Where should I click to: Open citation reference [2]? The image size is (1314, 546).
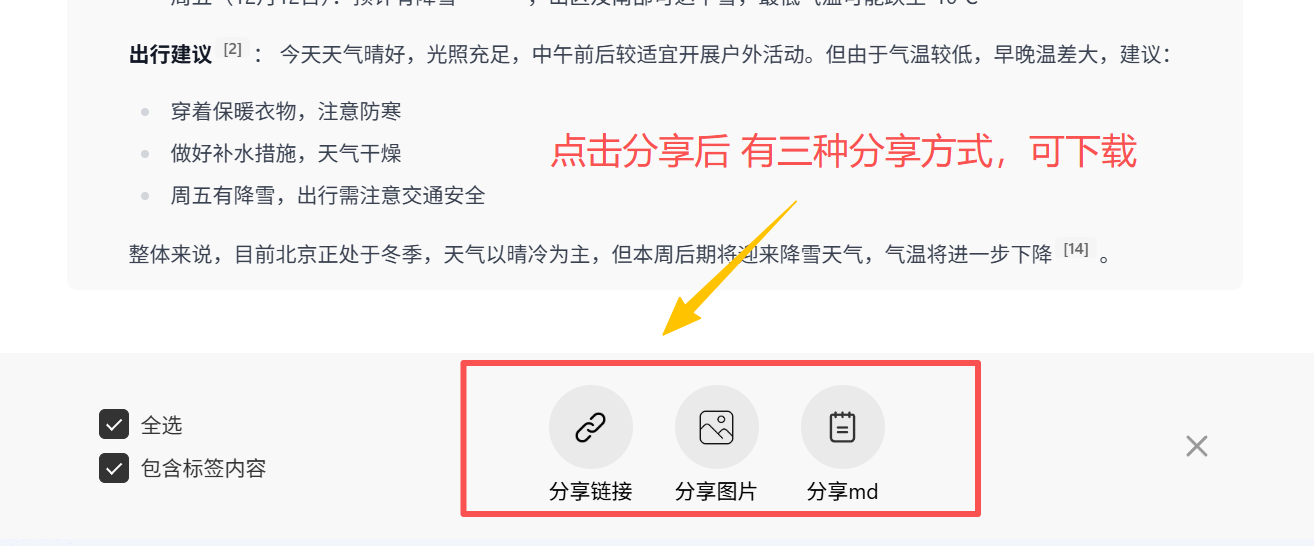[x=233, y=49]
